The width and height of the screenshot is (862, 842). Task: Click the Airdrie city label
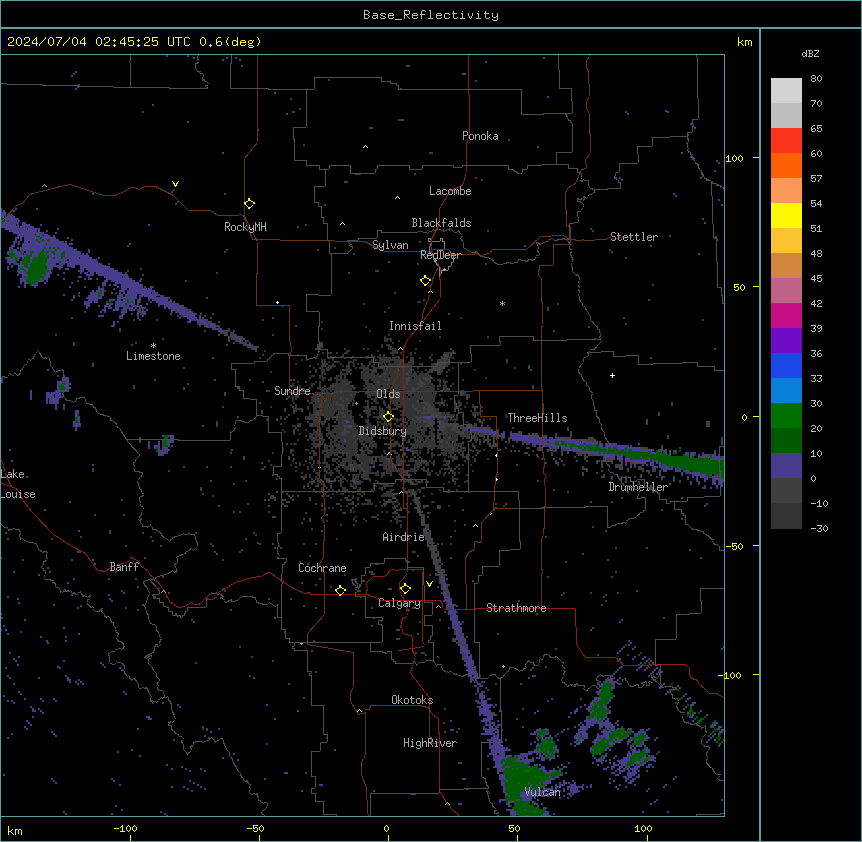click(x=403, y=537)
